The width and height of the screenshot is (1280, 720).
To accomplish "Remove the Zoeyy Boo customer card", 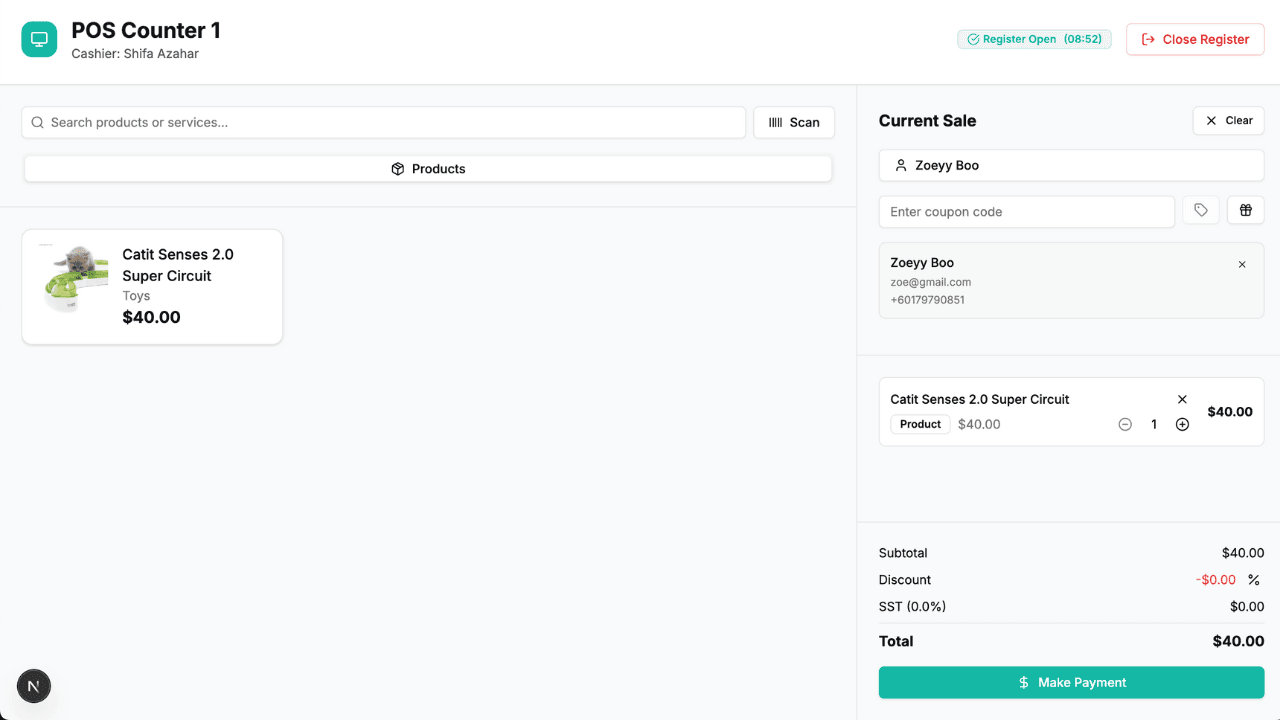I will (x=1242, y=264).
